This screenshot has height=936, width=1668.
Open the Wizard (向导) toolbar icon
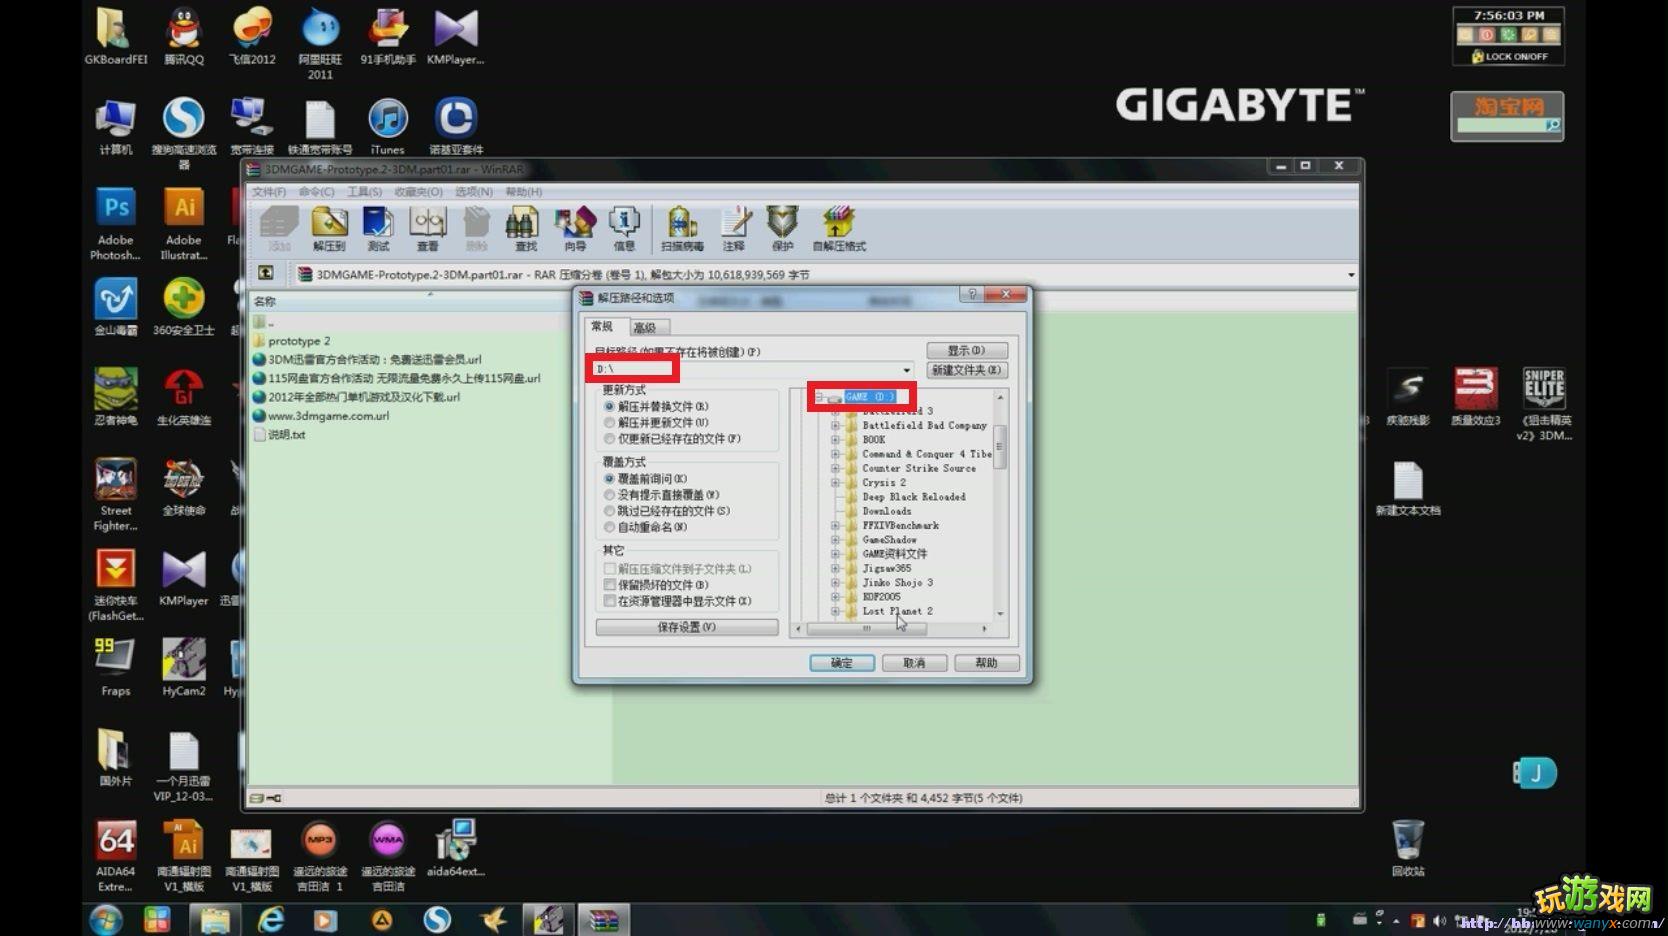coord(575,228)
